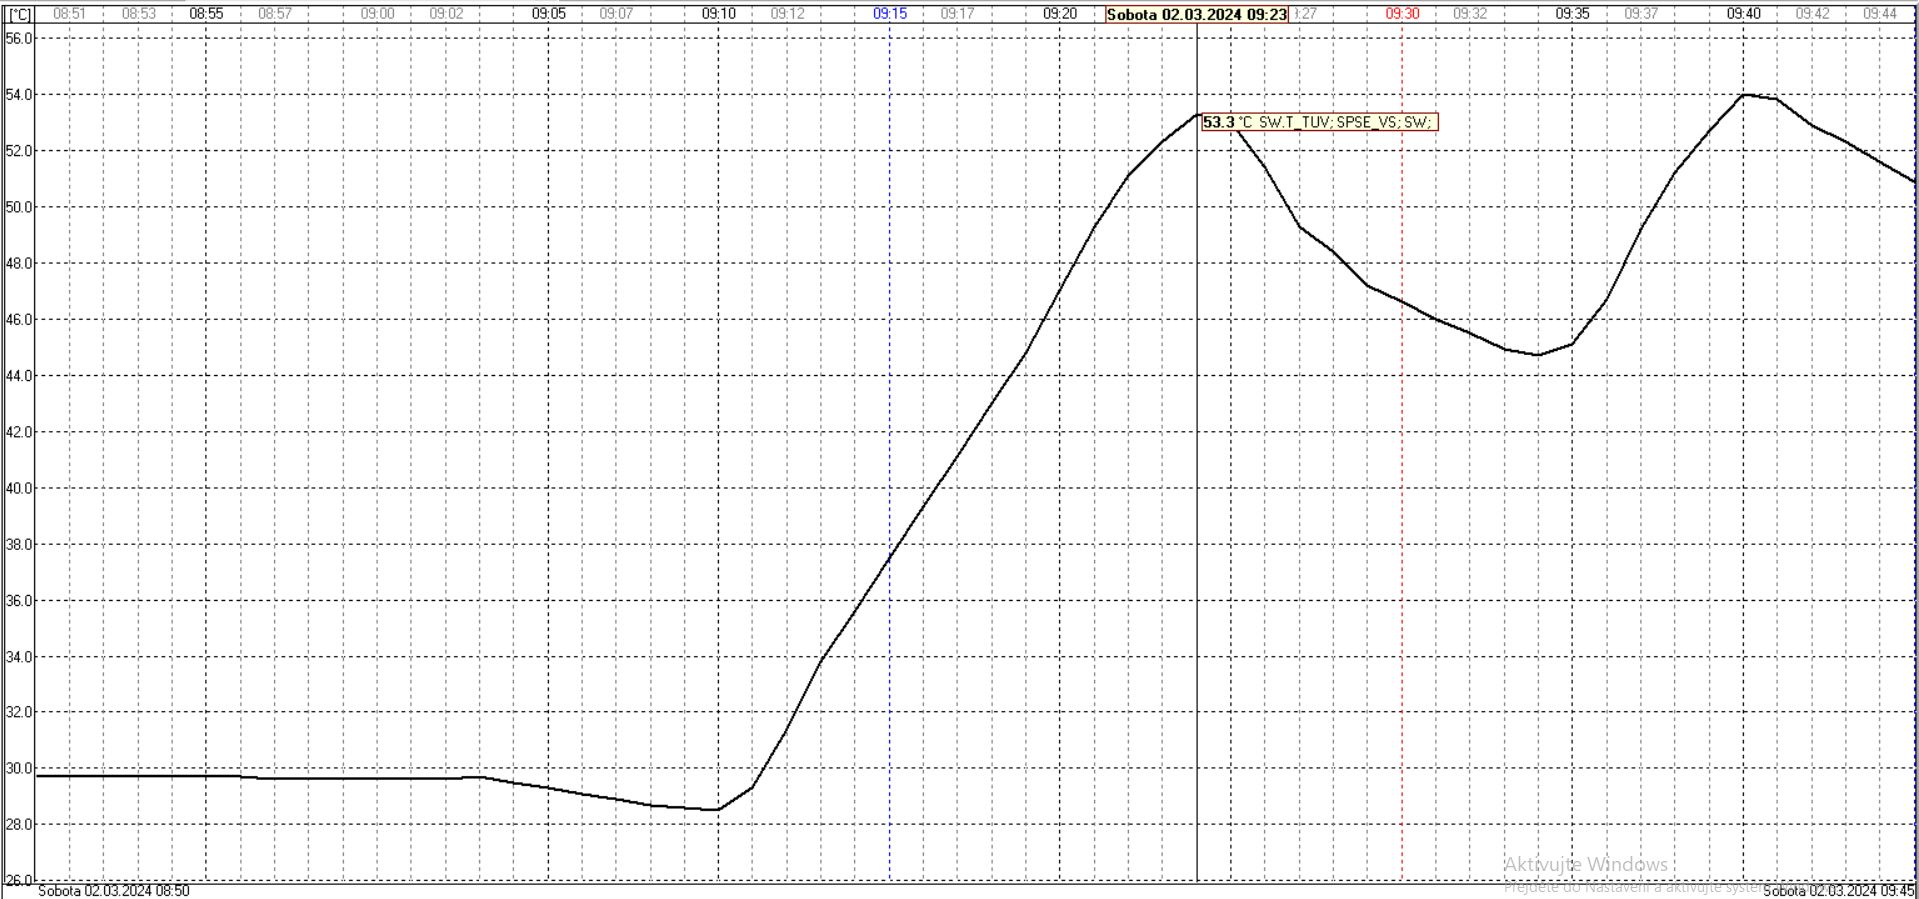Click the red 09:30 time label

1402,14
